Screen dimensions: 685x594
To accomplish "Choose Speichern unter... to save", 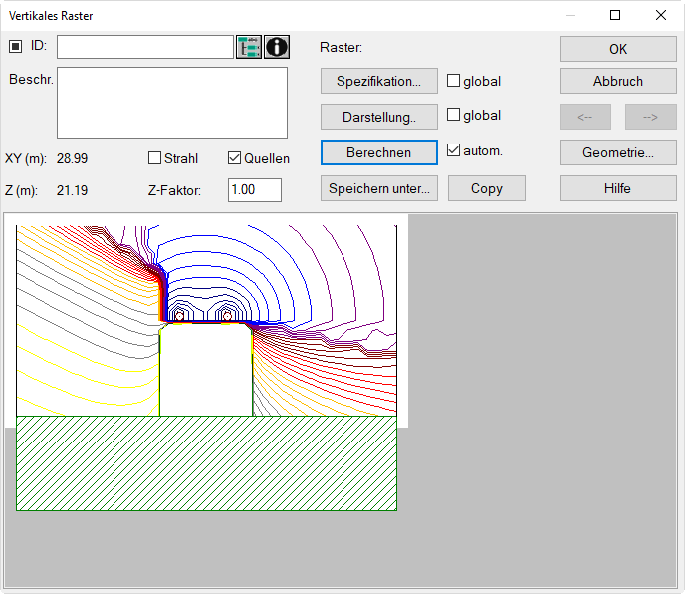I will (x=379, y=188).
